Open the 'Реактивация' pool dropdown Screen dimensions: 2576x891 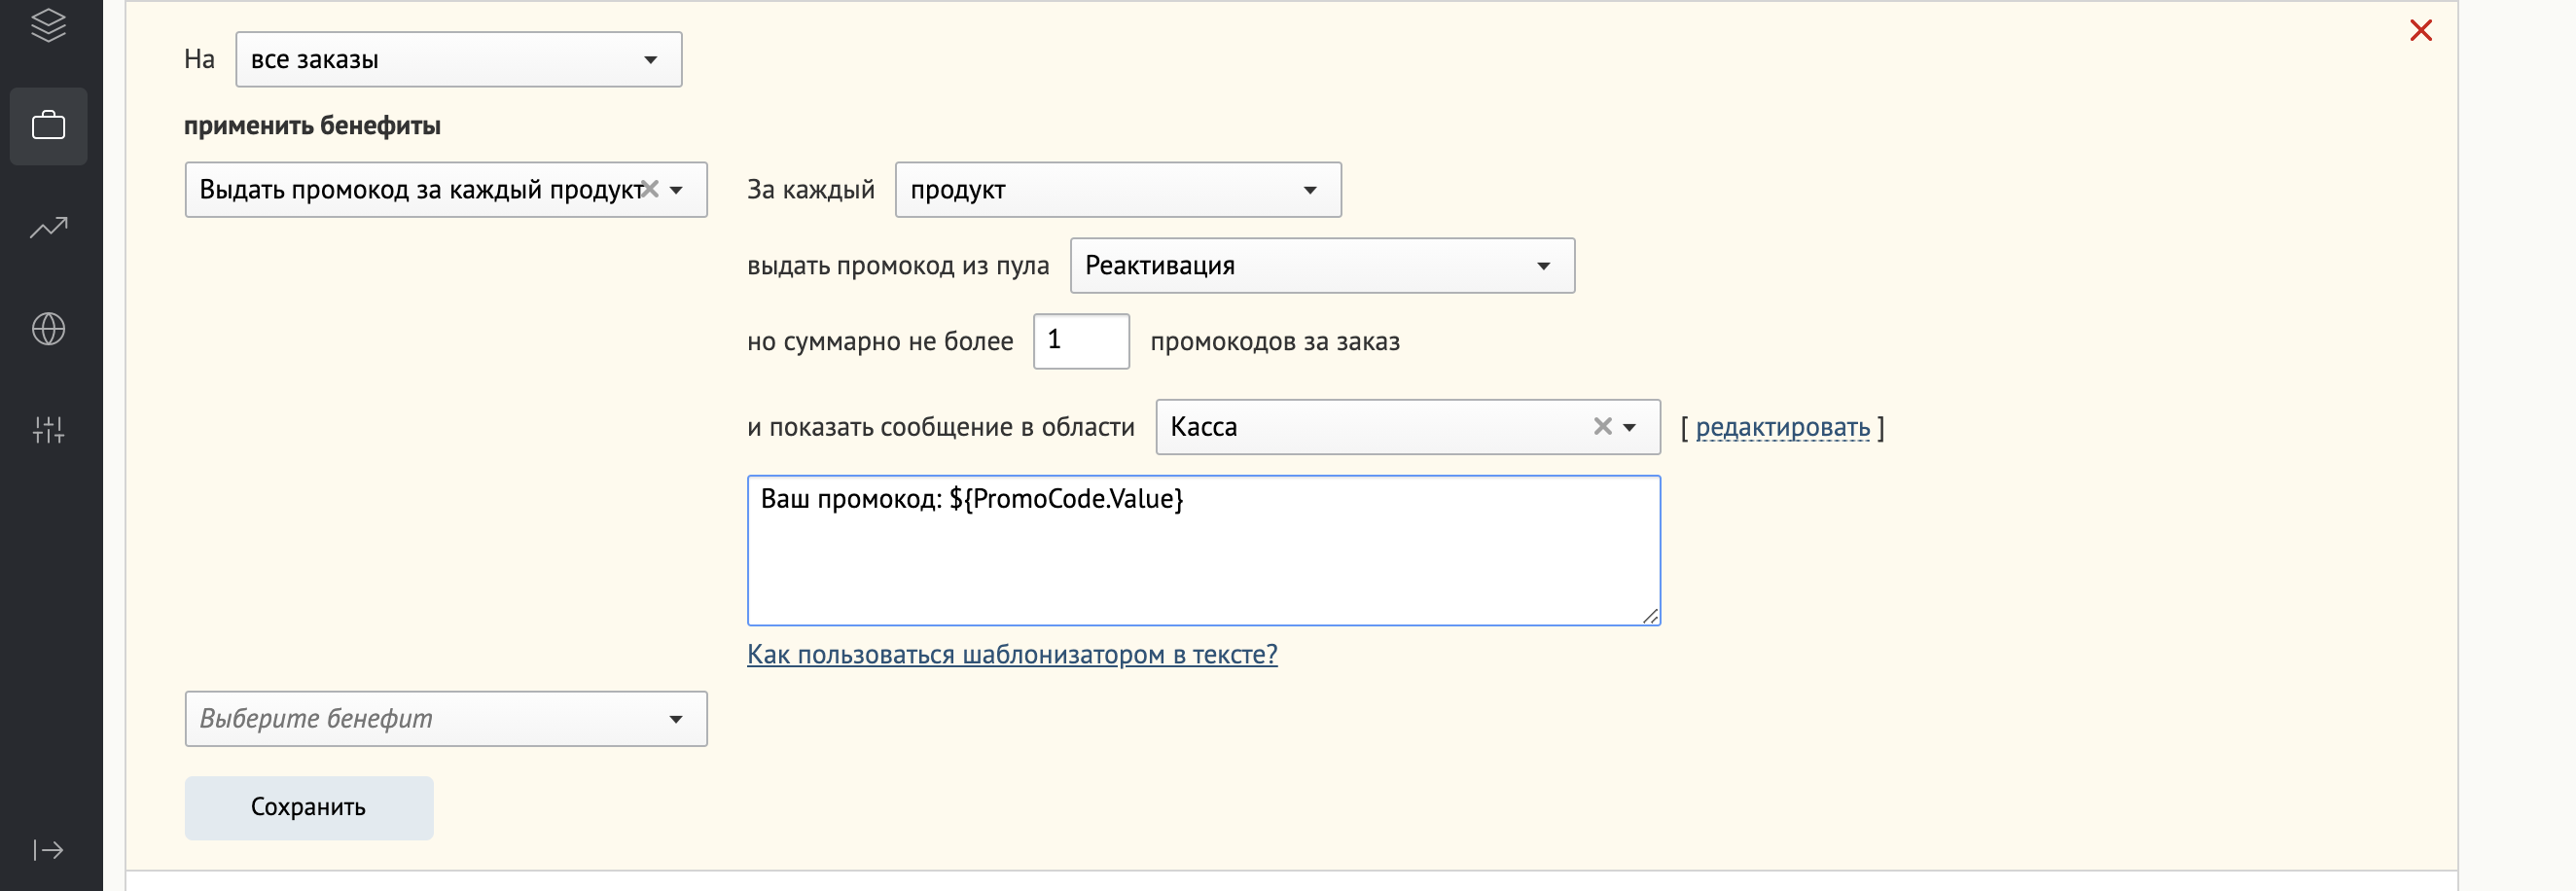tap(1322, 266)
